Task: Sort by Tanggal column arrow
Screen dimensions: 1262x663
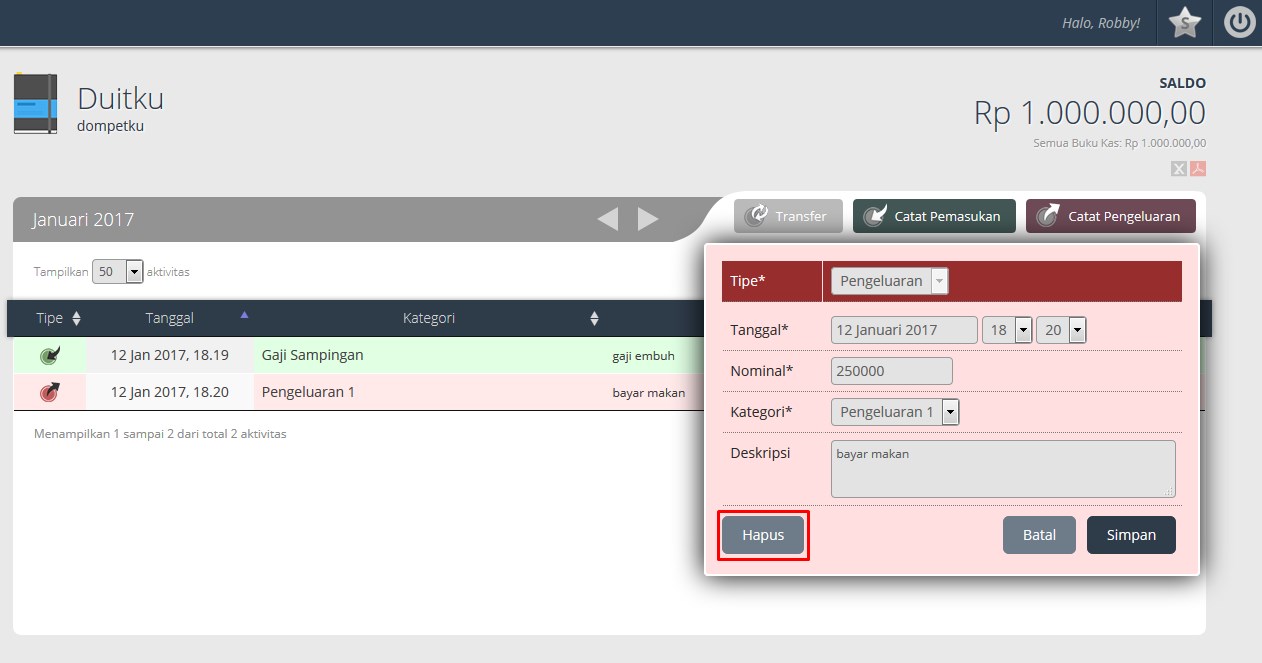Action: click(x=244, y=315)
